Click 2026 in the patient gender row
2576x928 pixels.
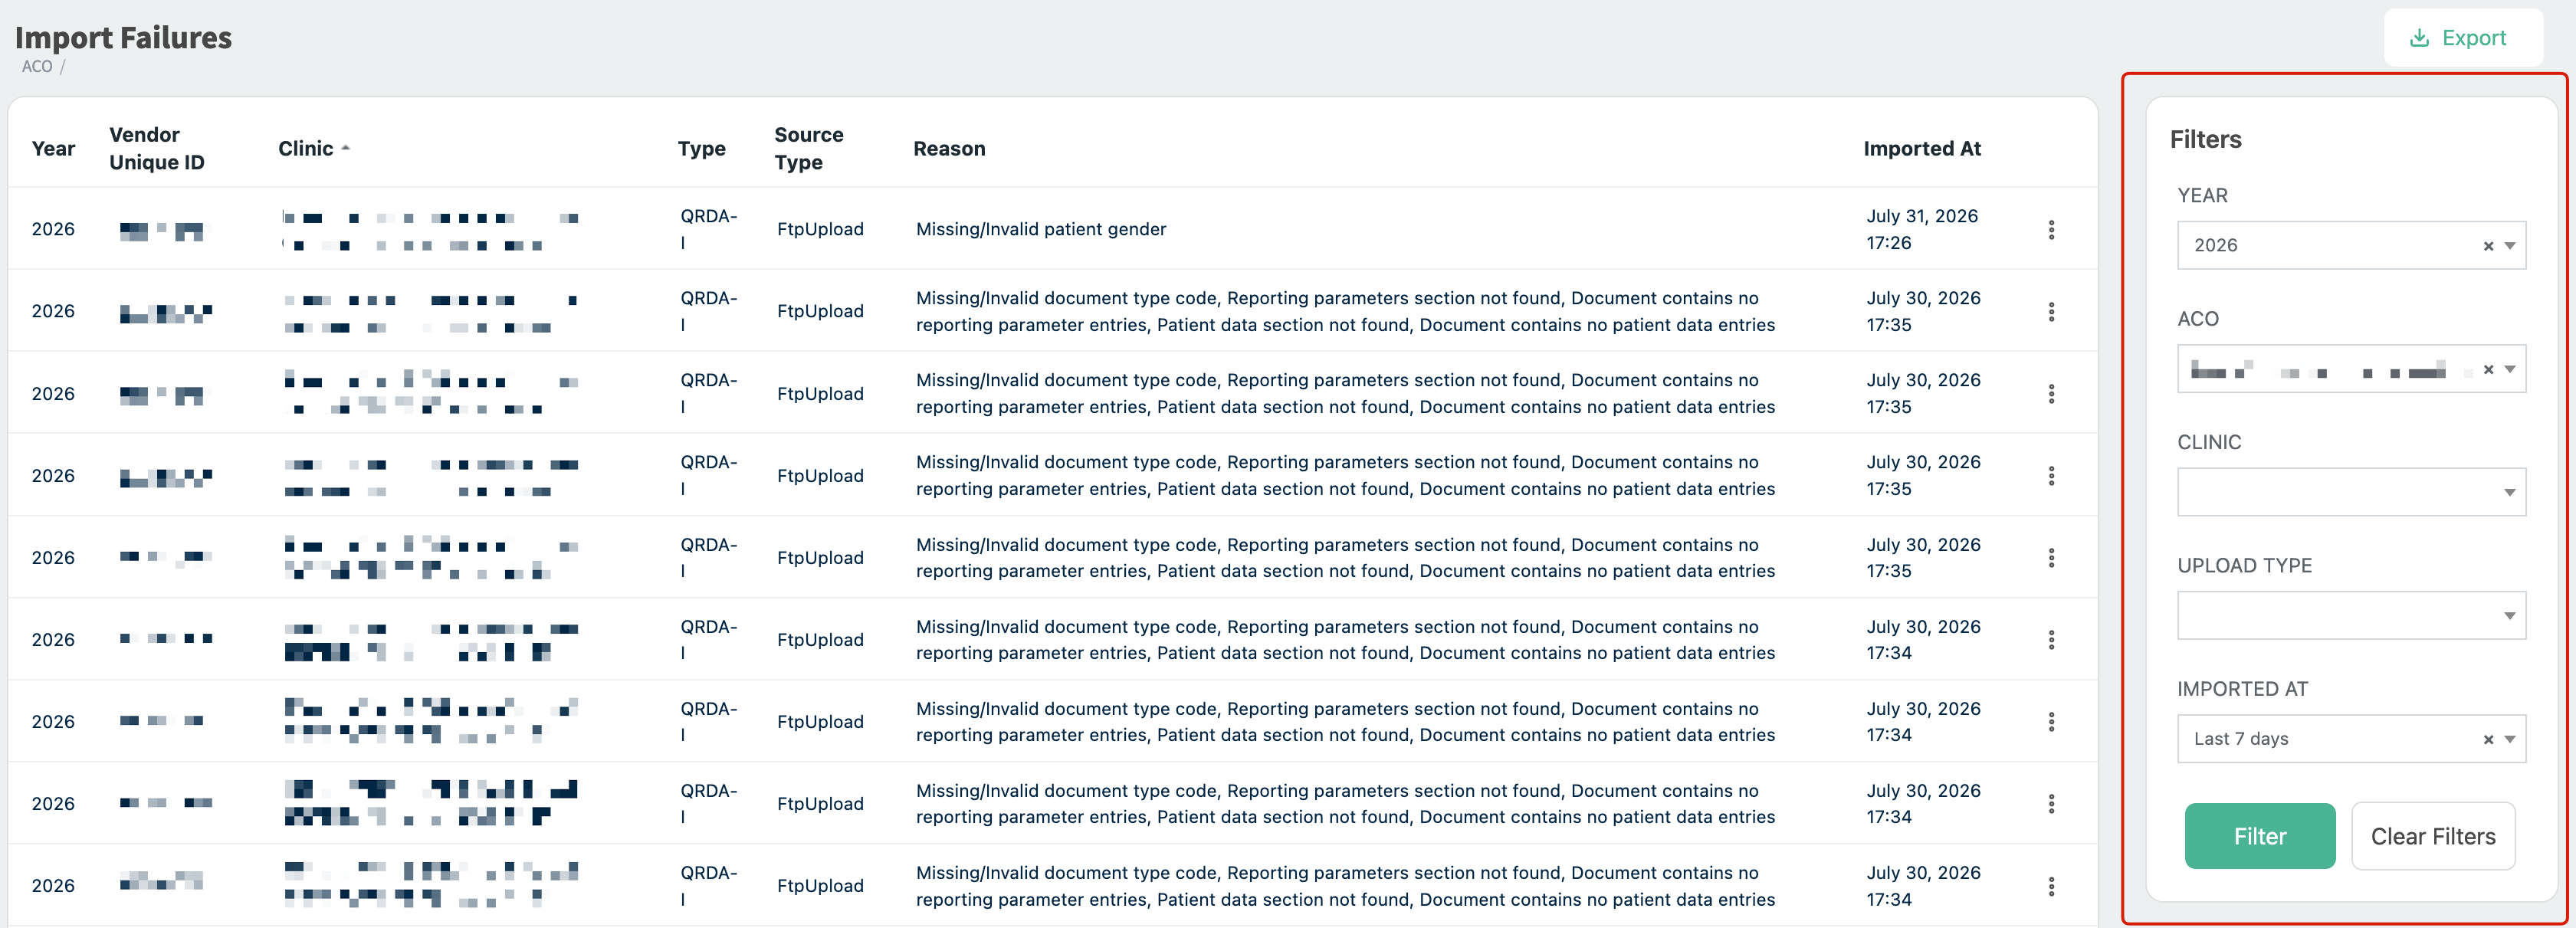[x=53, y=229]
